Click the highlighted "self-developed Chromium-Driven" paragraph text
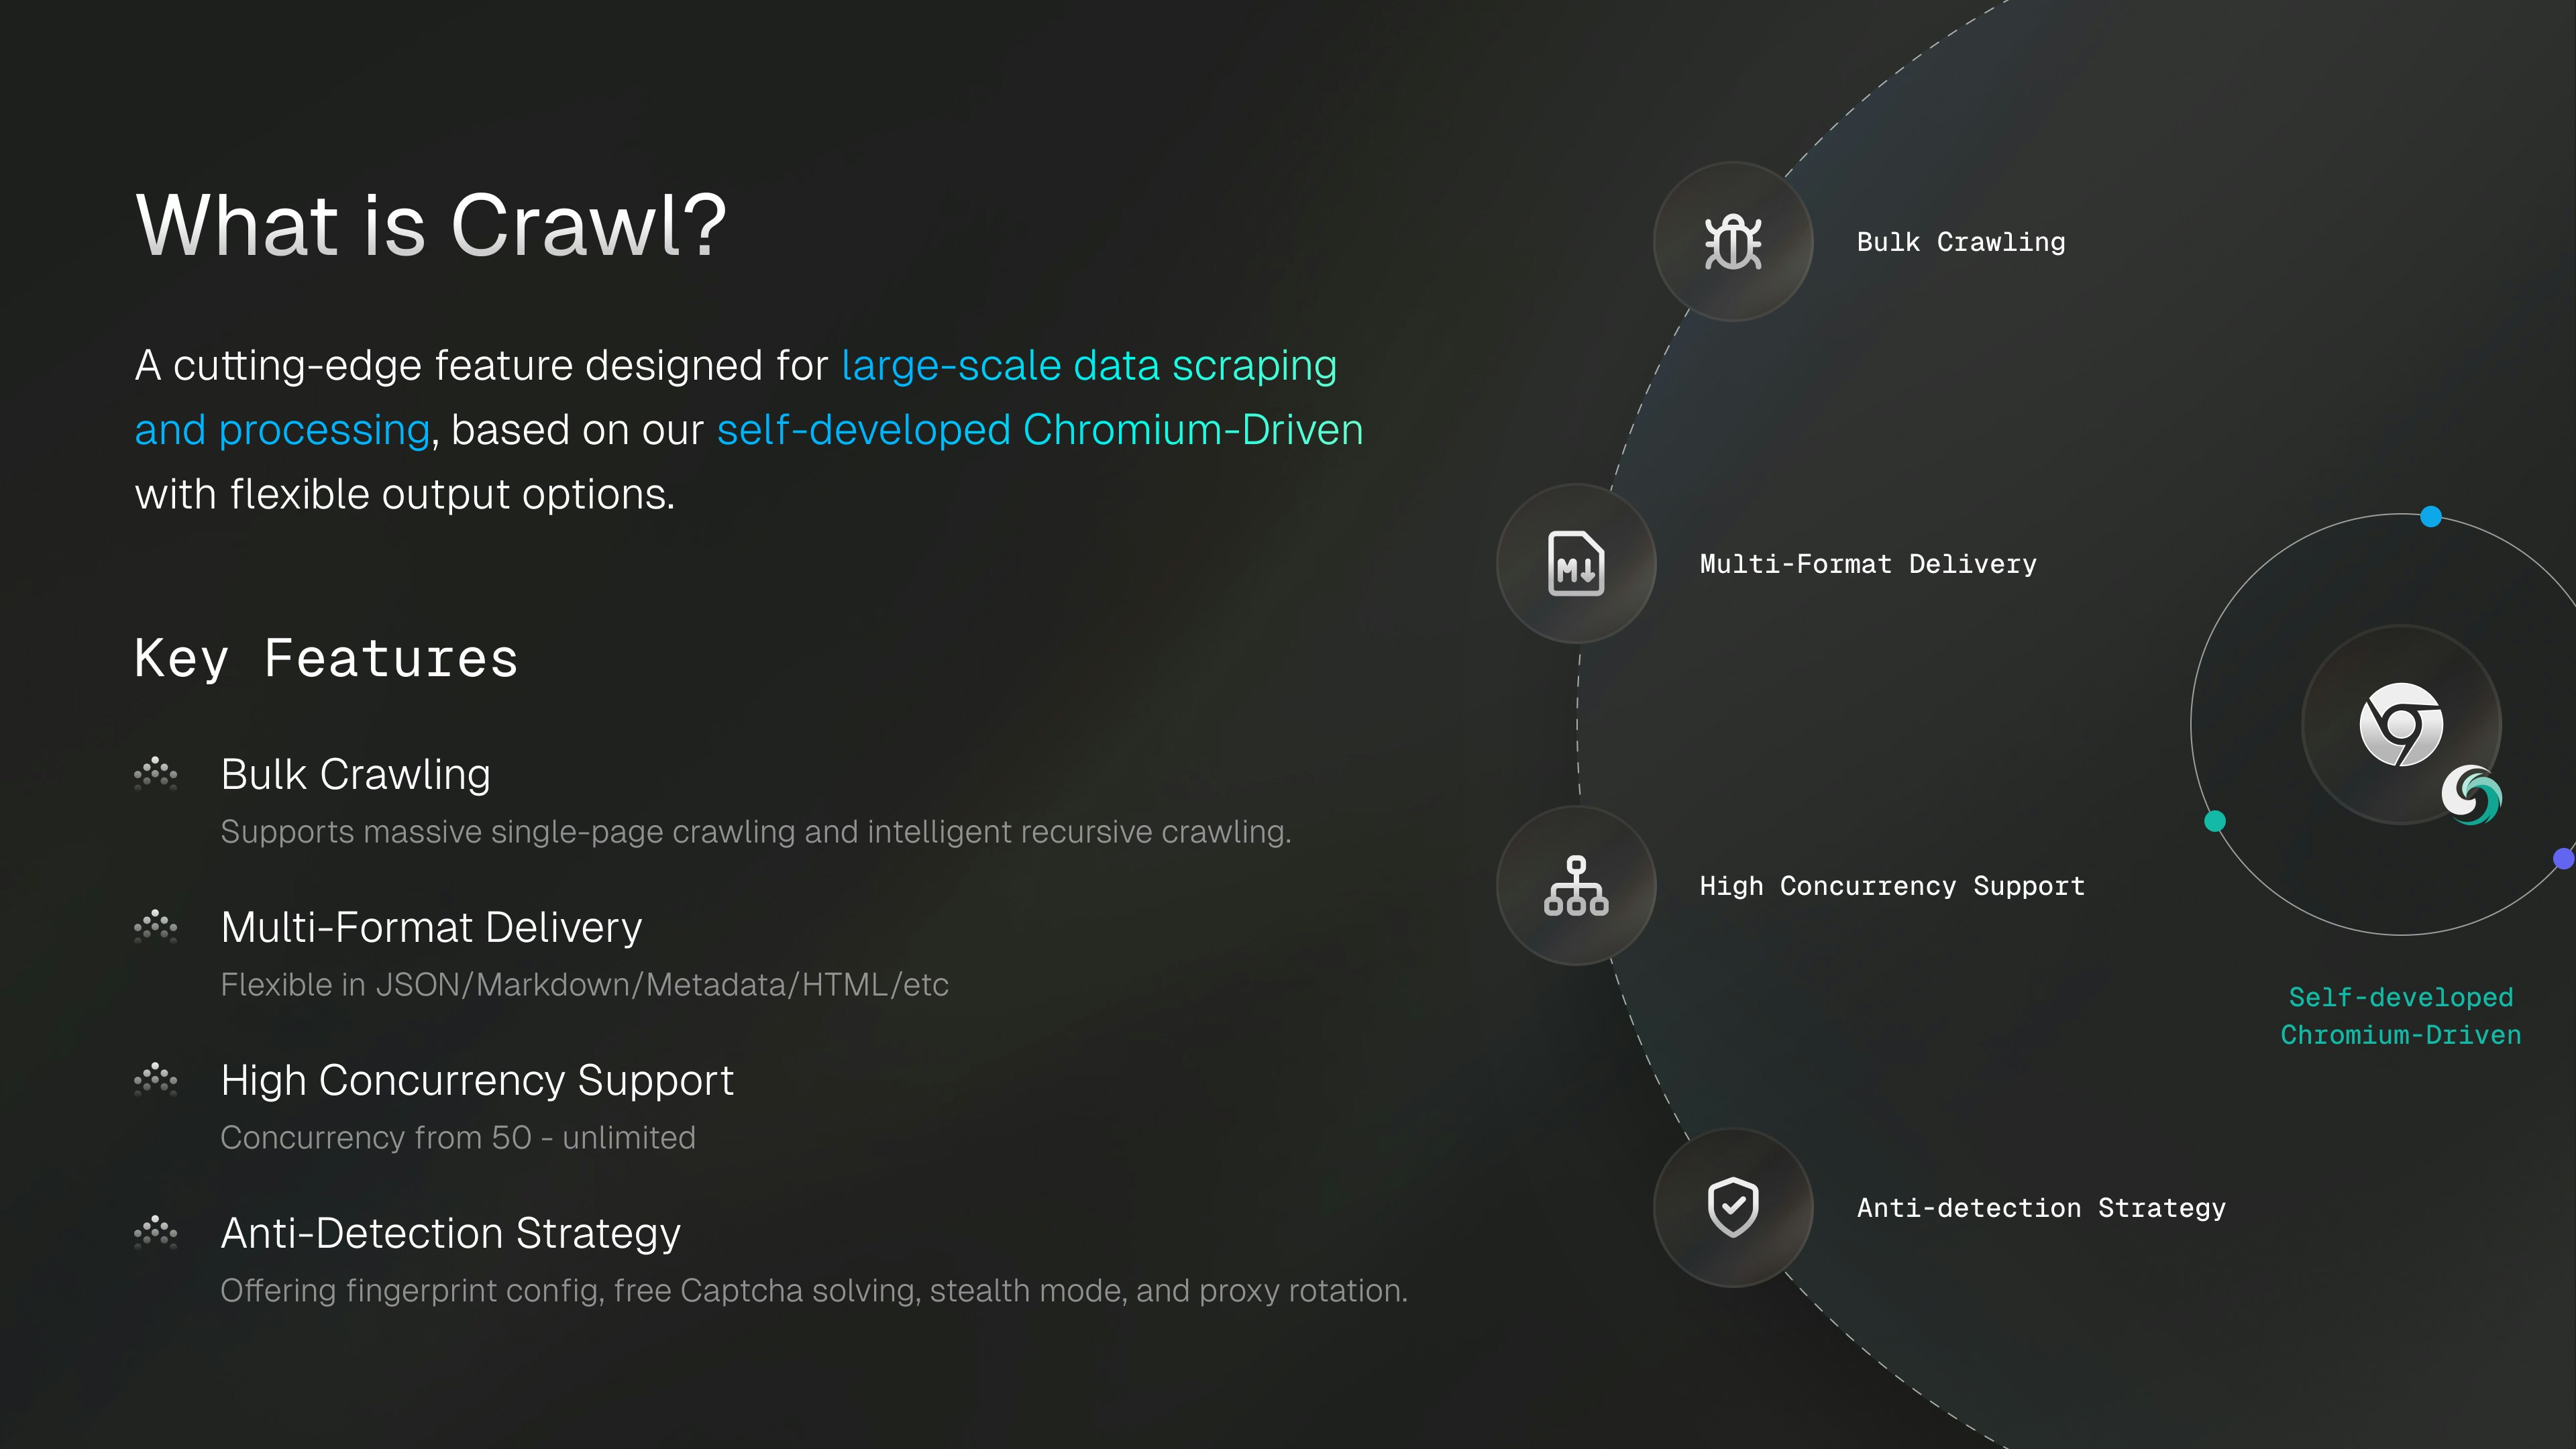The height and width of the screenshot is (1449, 2576). (1040, 430)
